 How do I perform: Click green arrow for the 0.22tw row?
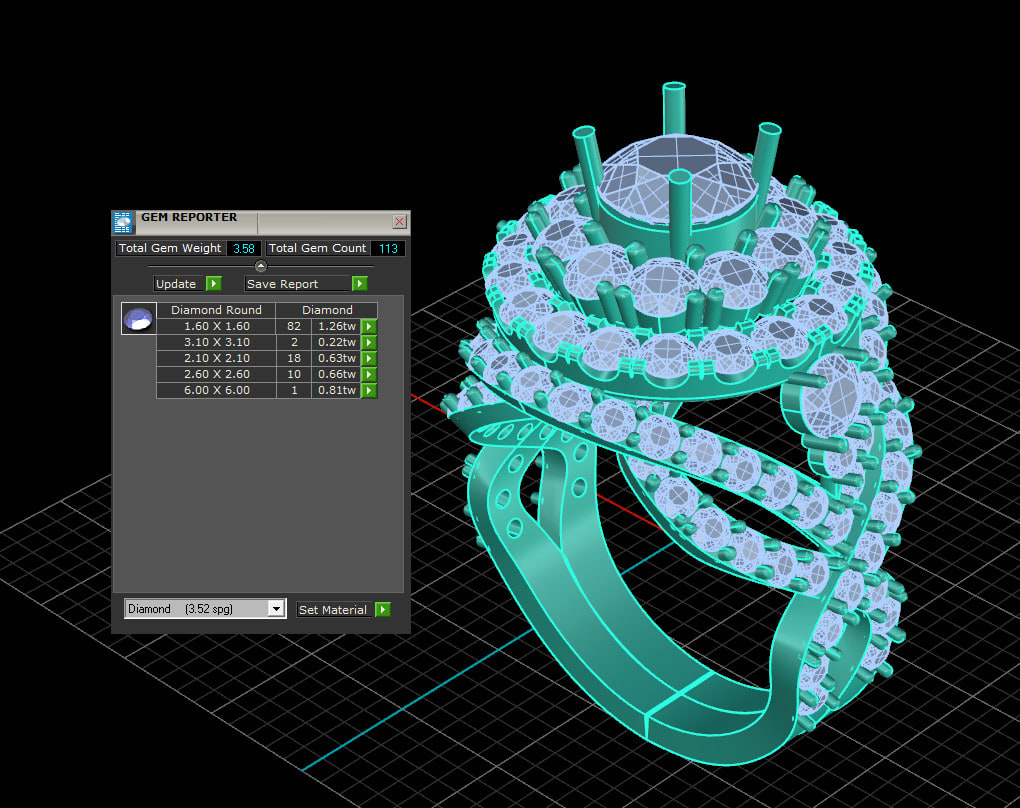pos(369,342)
